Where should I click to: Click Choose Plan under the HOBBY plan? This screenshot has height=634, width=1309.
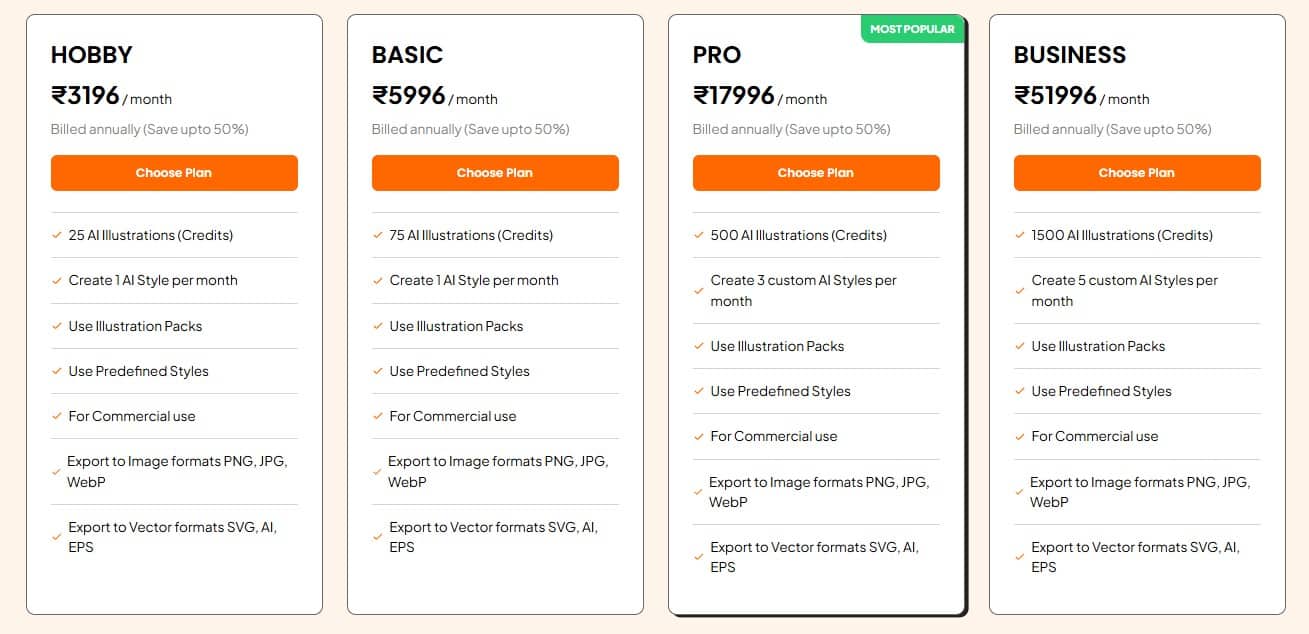(x=174, y=173)
